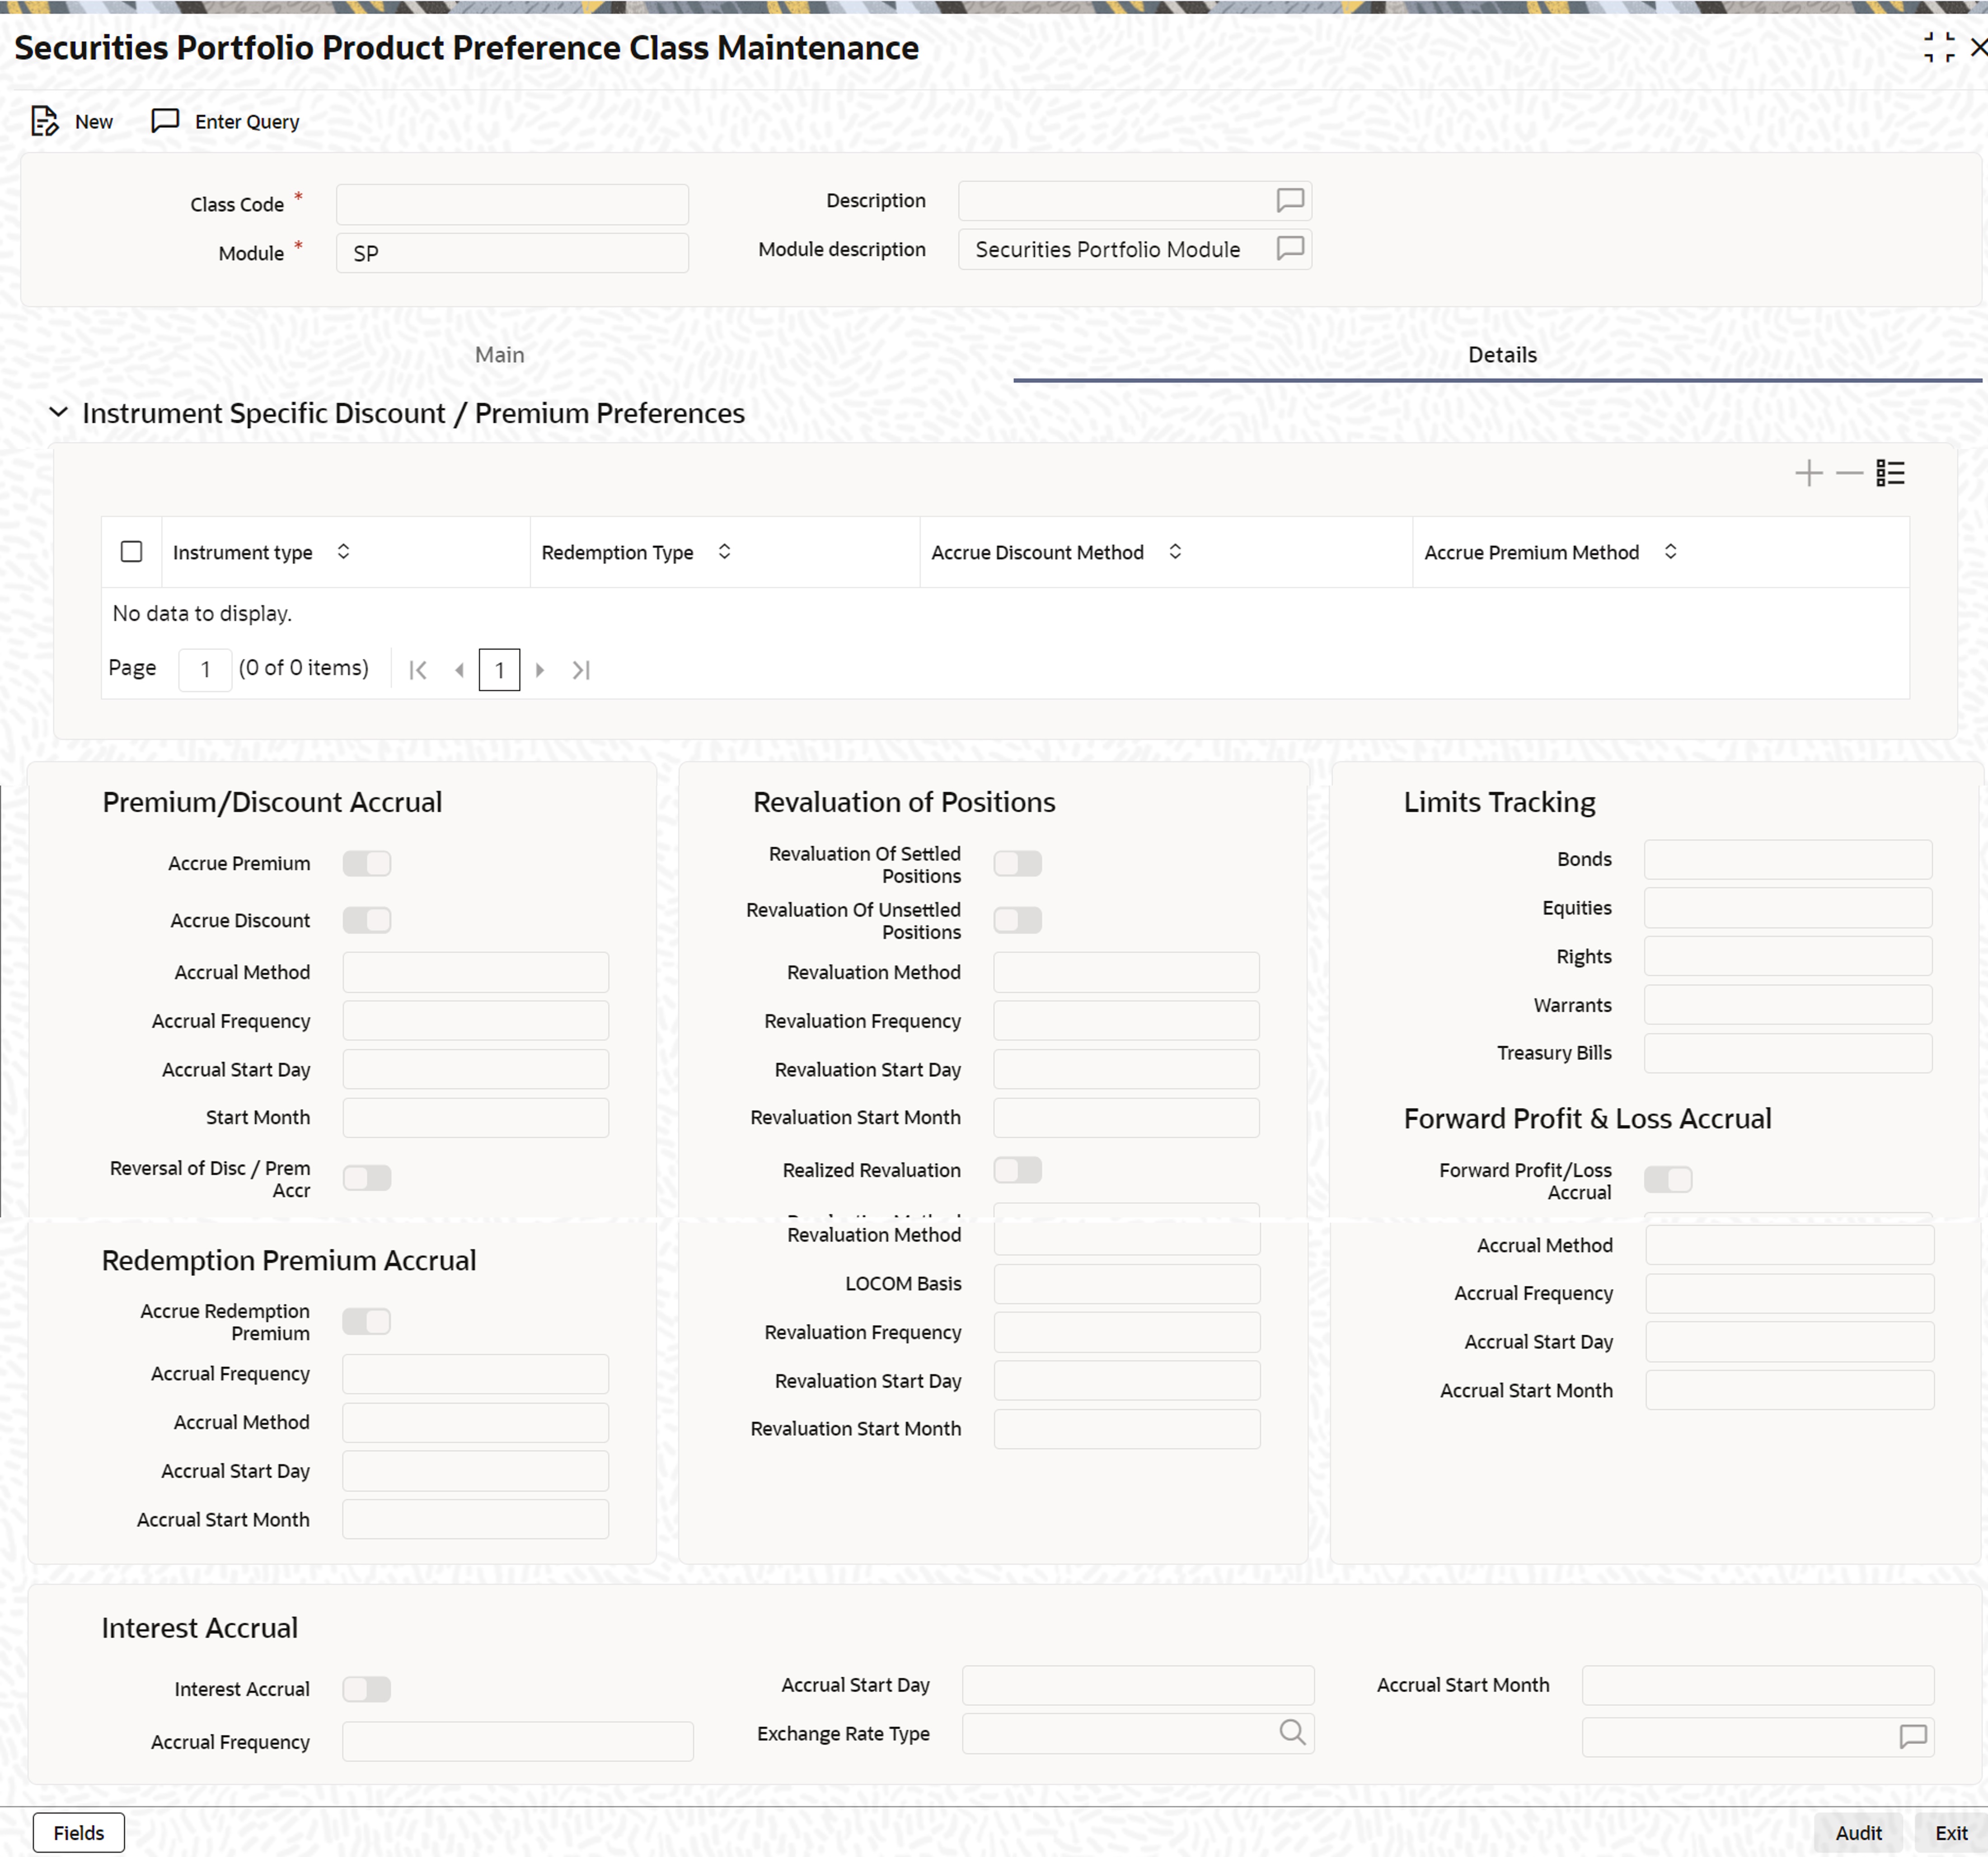Image resolution: width=1988 pixels, height=1857 pixels.
Task: Enable Revaluation Of Settled Positions toggle
Action: coord(1017,863)
